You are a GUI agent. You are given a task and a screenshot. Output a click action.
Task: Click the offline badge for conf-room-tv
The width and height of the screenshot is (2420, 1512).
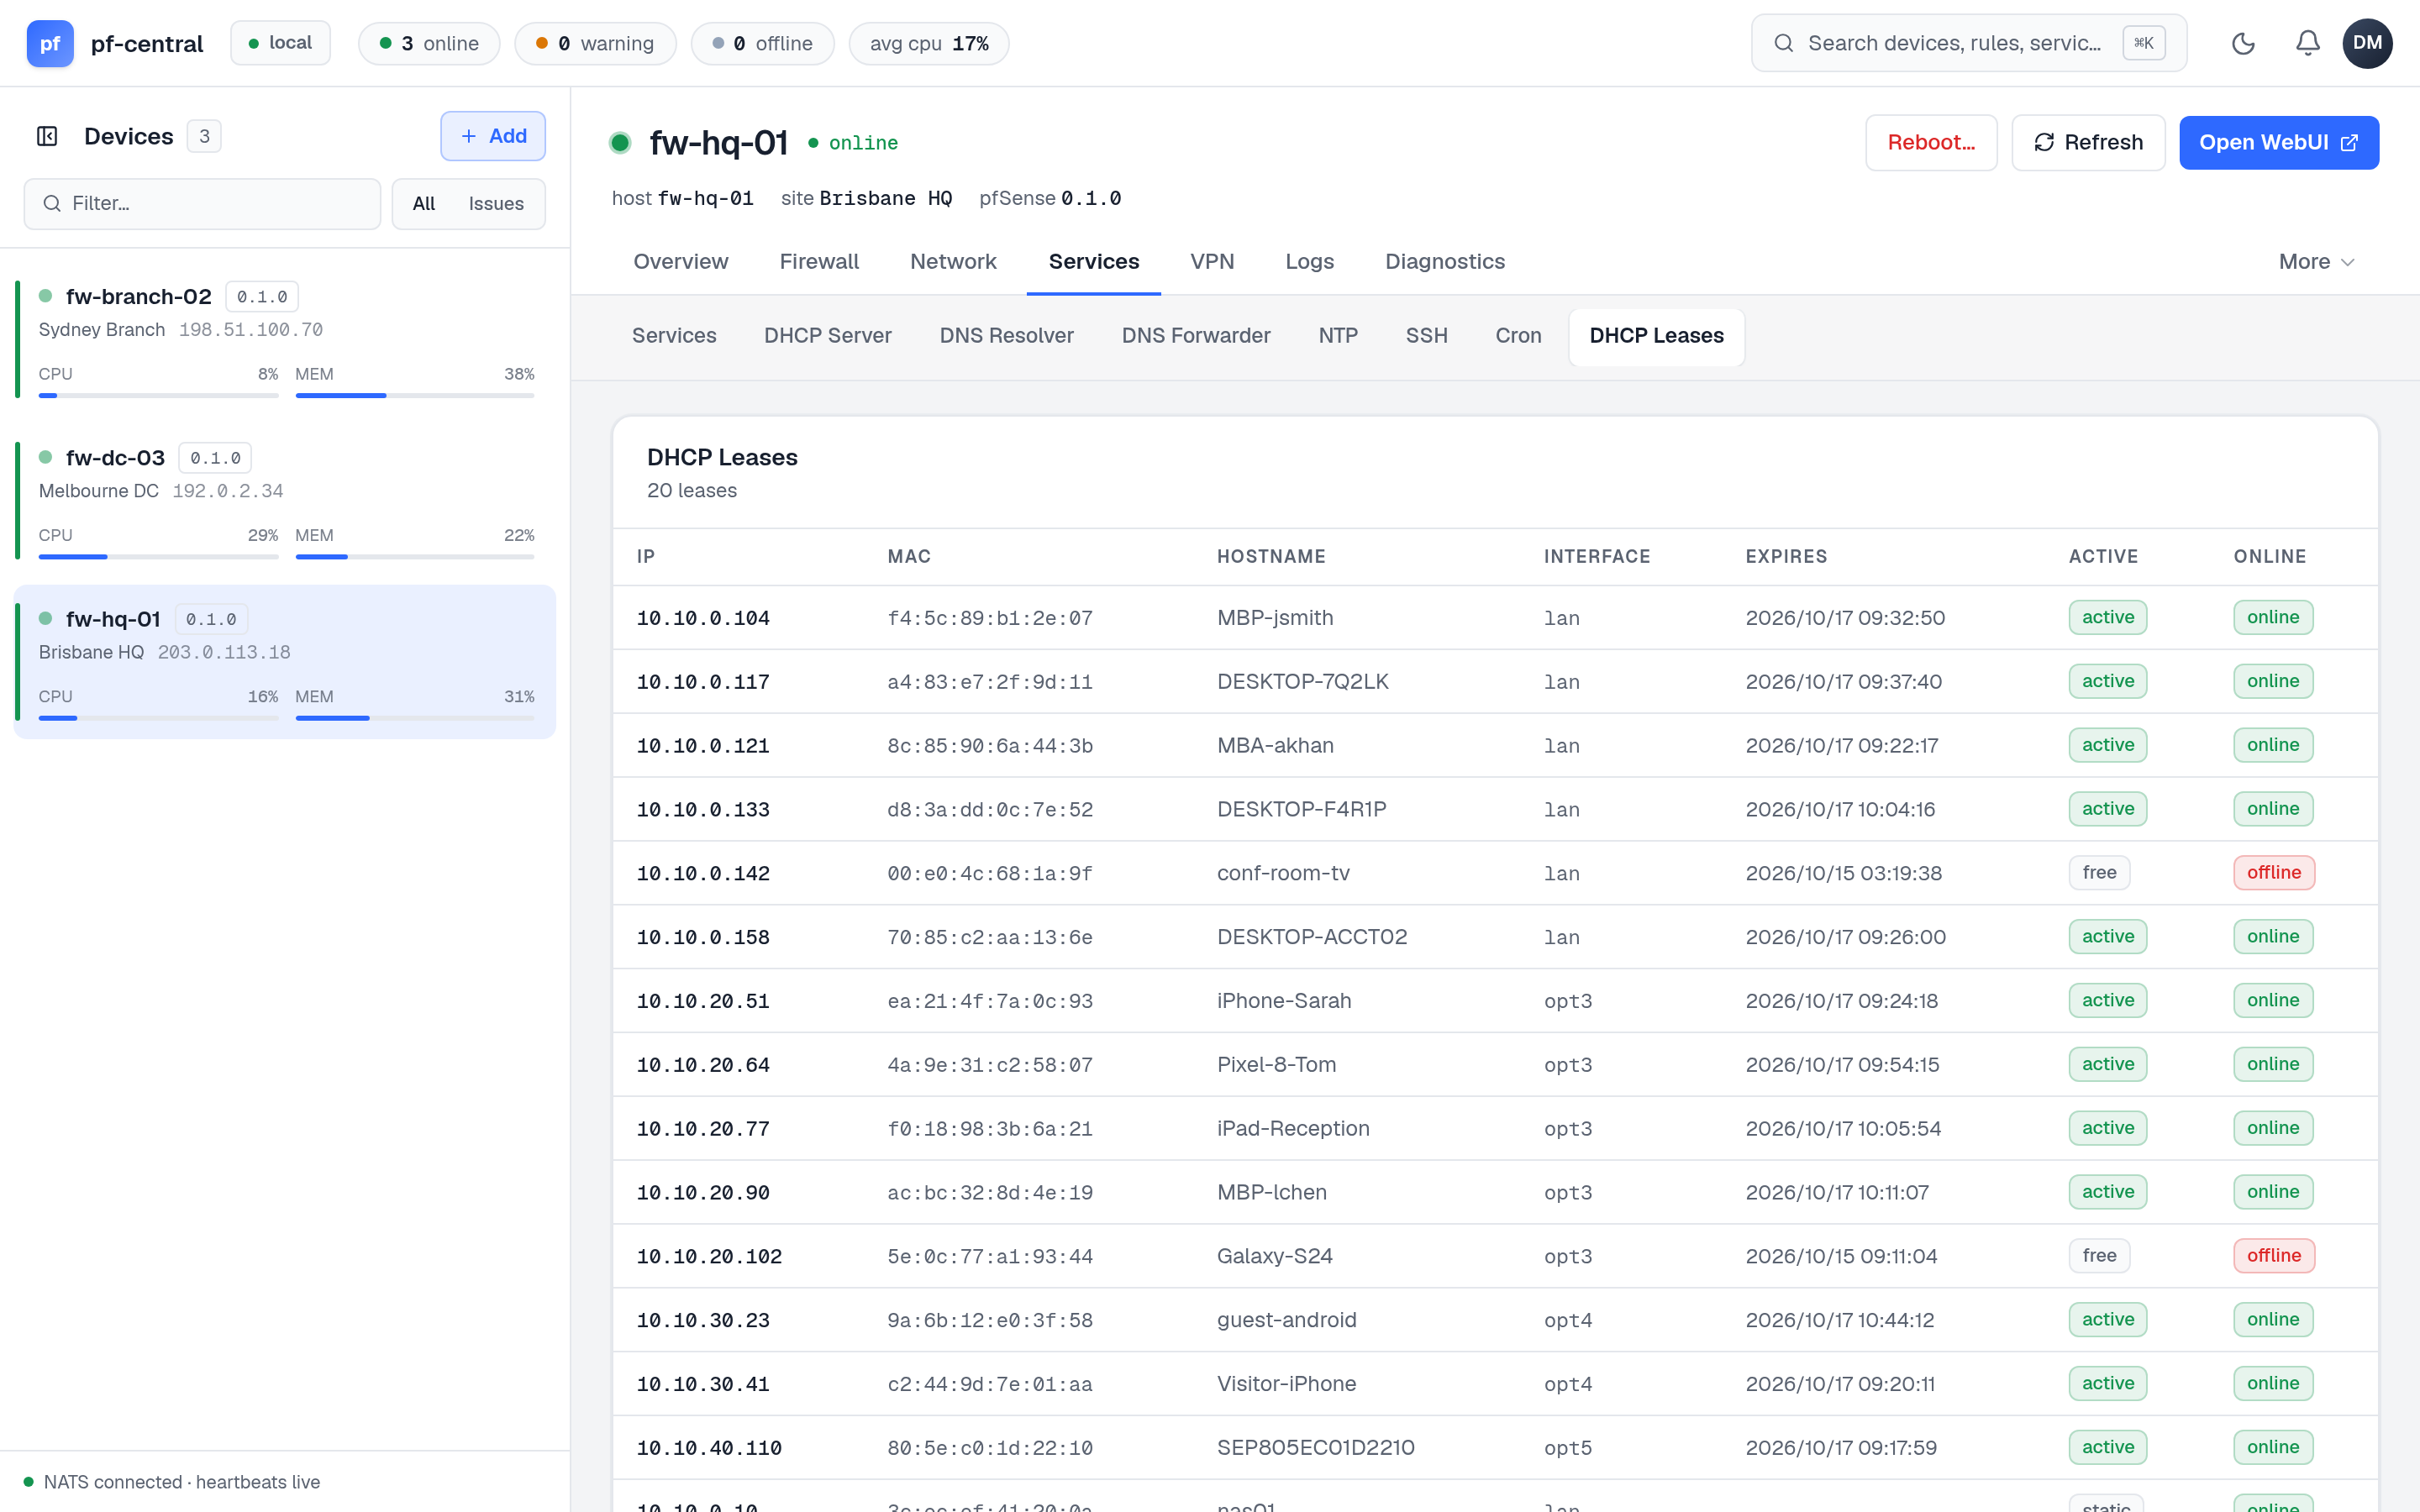[x=2273, y=873]
